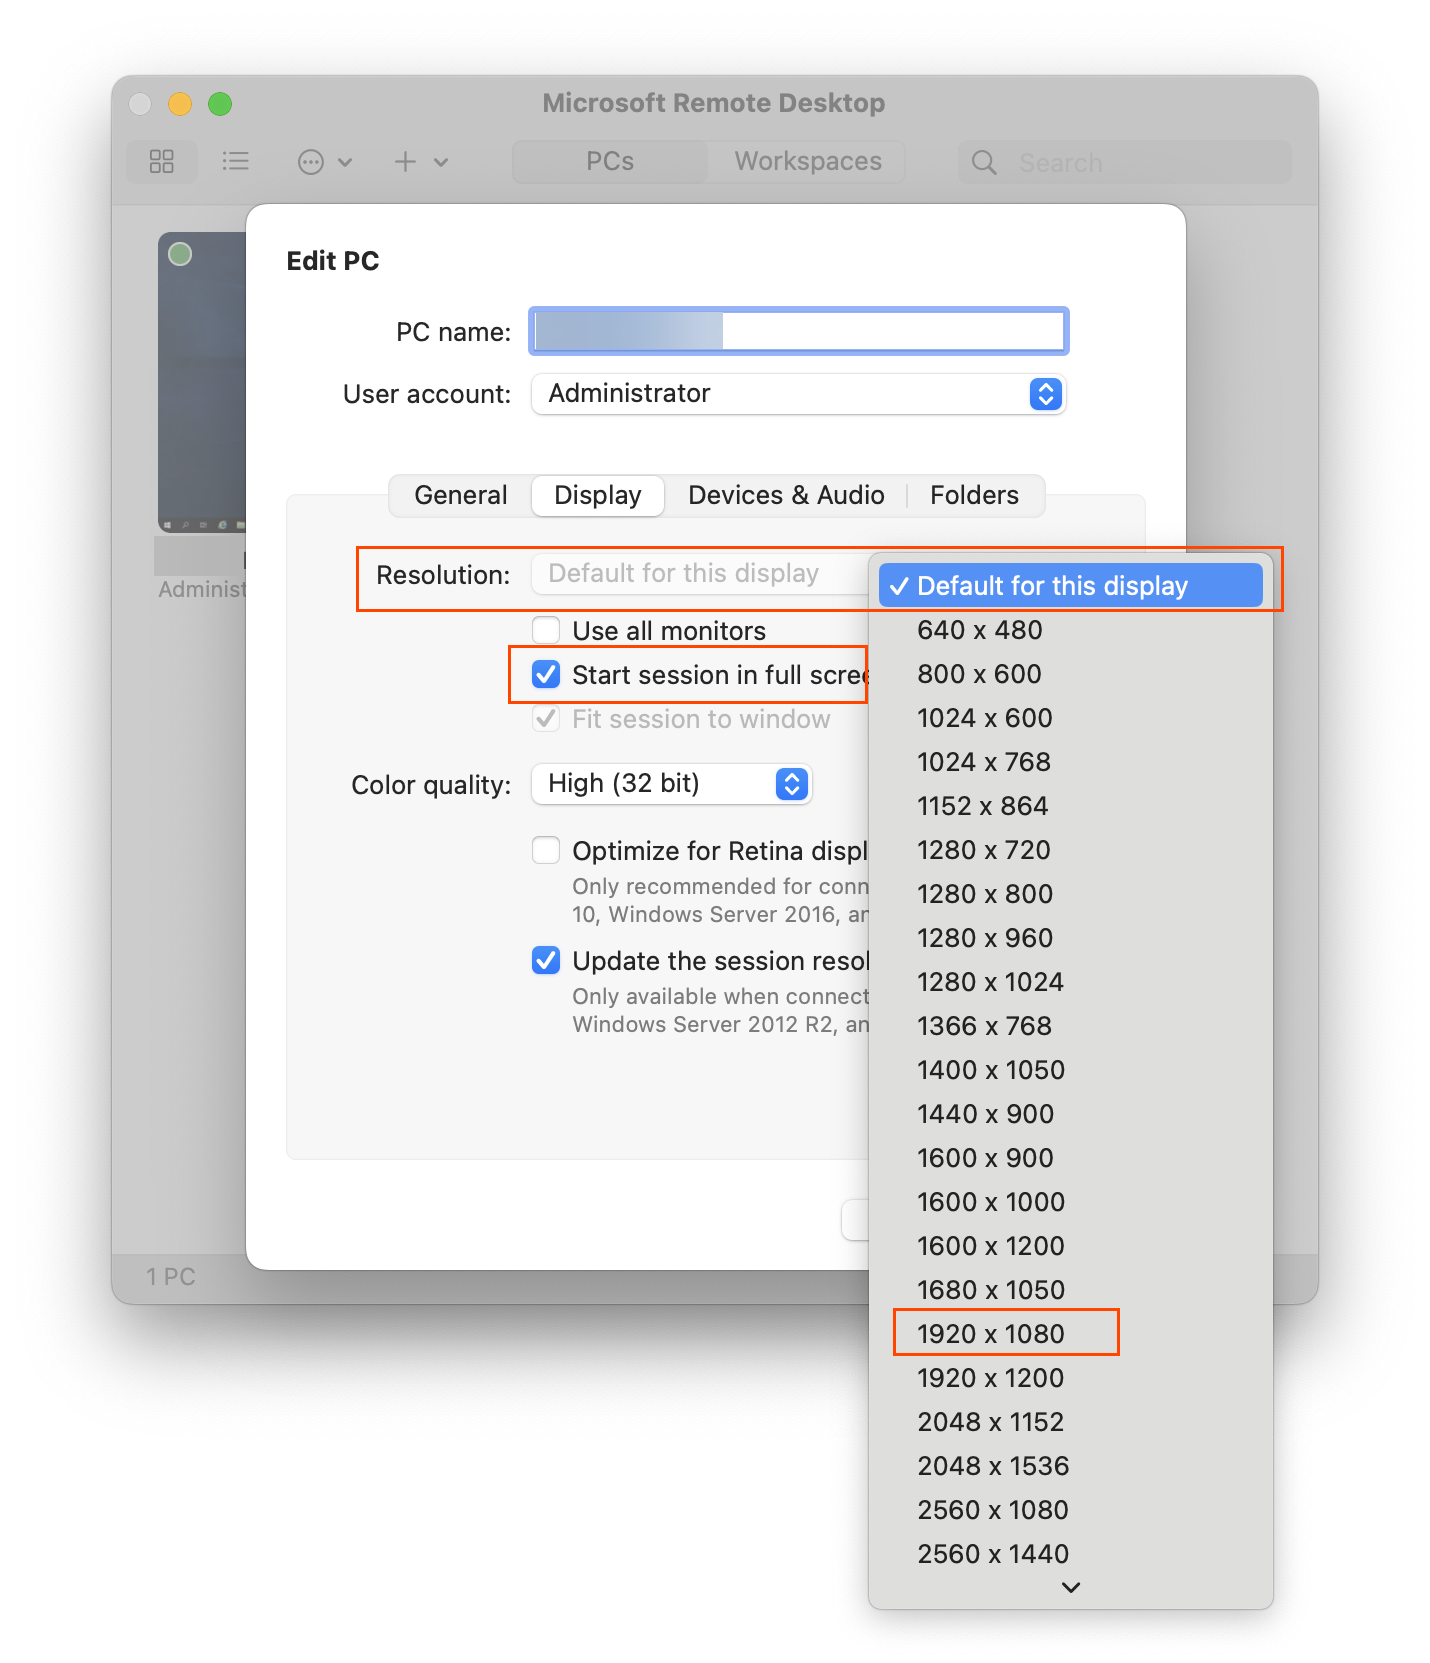This screenshot has width=1430, height=1663.
Task: Switch to grid view icon
Action: pos(162,162)
